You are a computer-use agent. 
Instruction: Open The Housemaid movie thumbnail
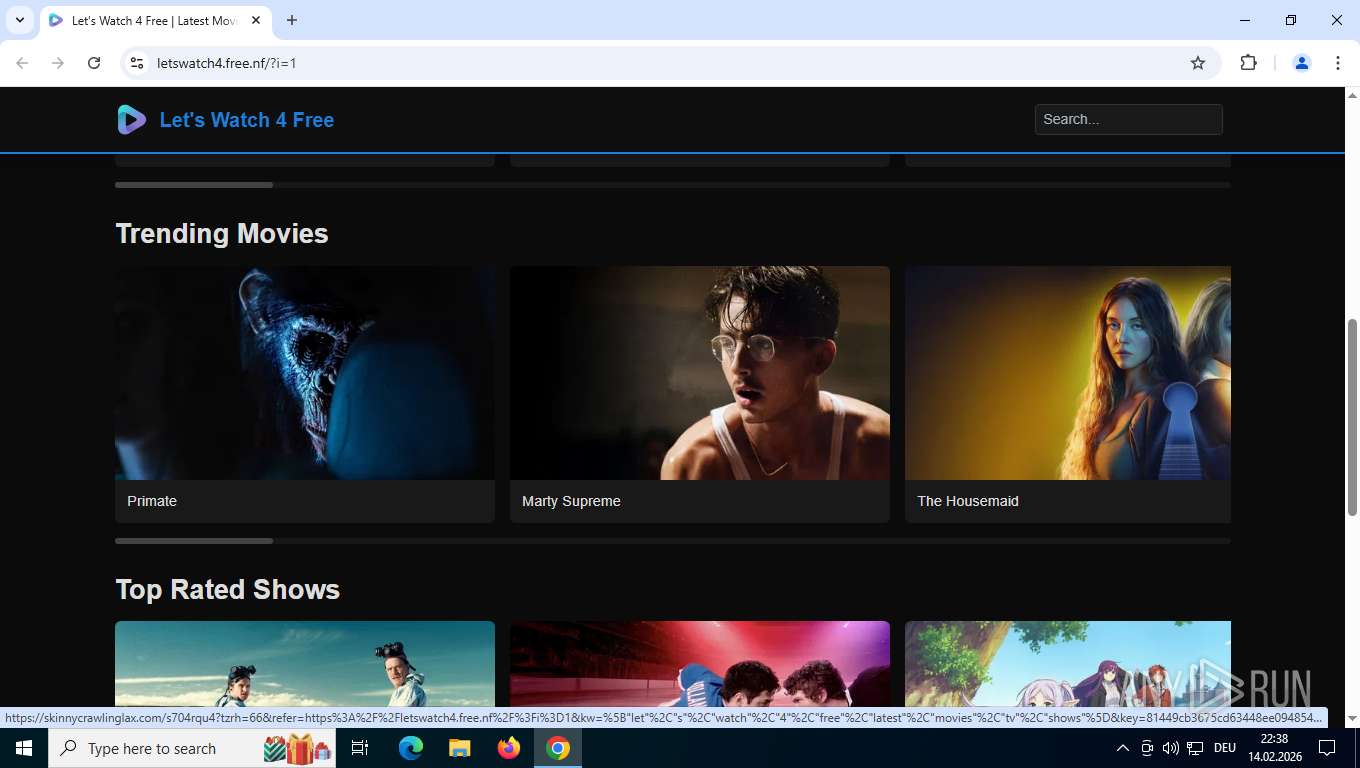[x=1068, y=373]
